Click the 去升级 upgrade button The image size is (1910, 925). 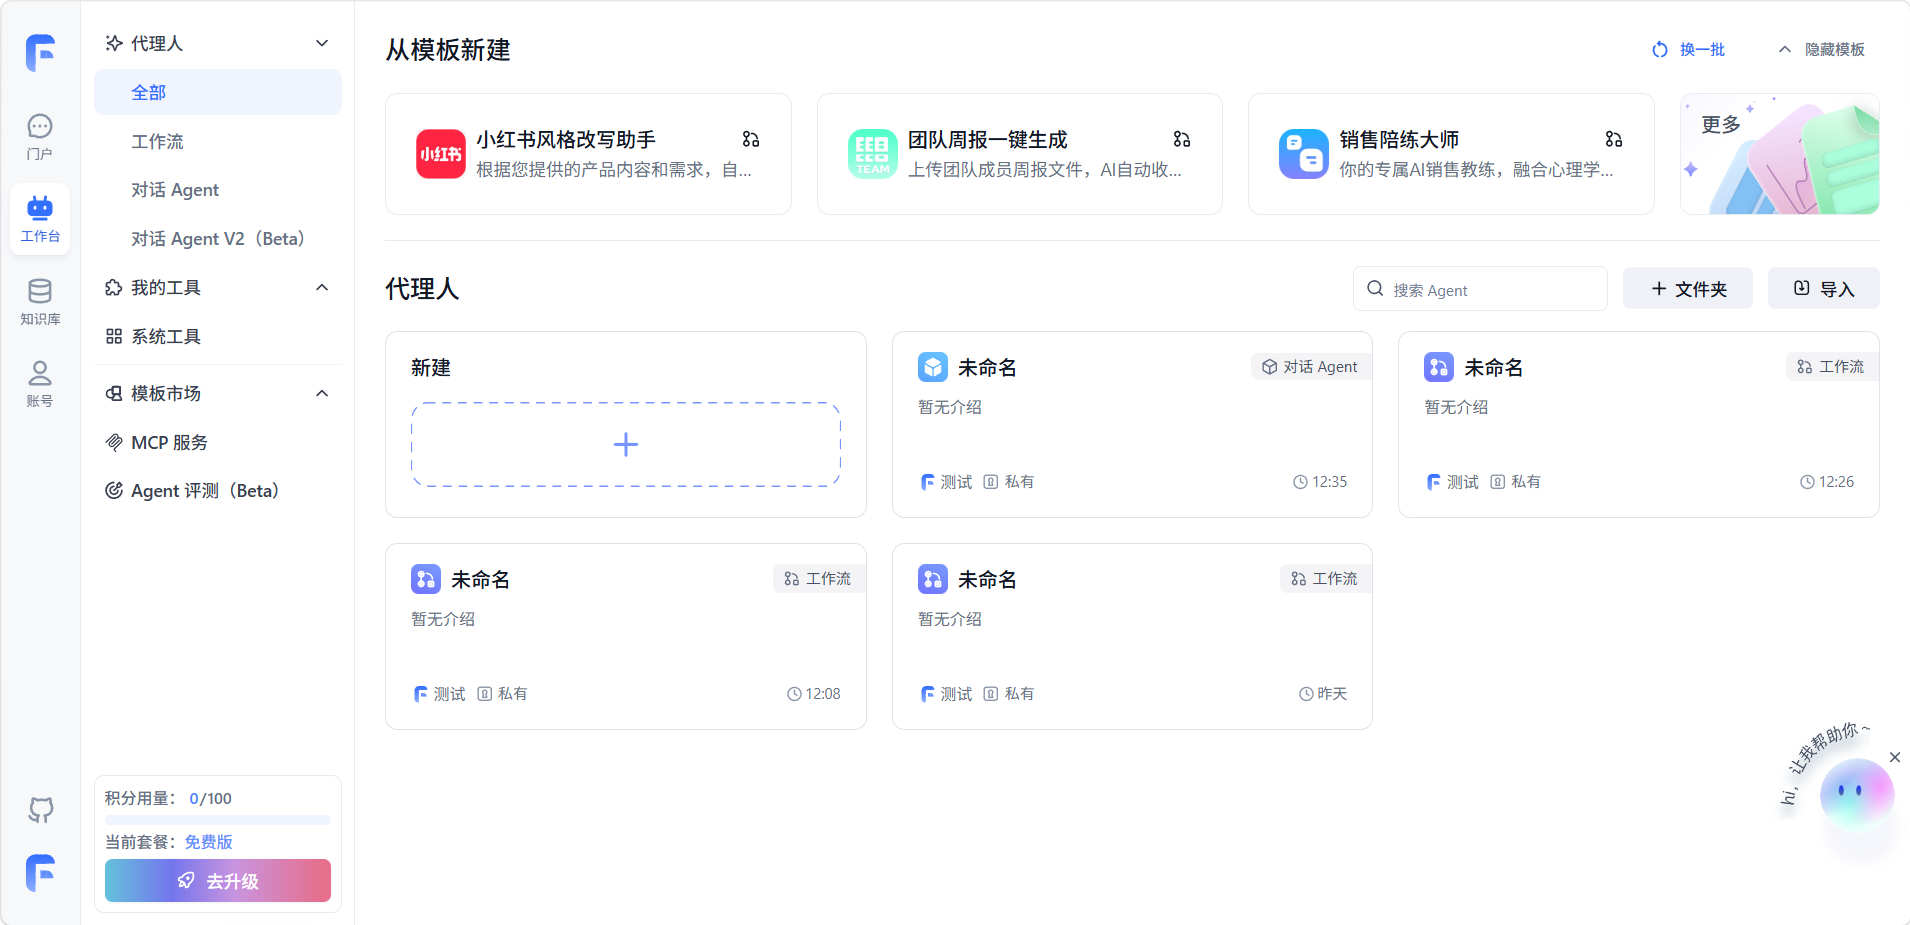click(217, 880)
